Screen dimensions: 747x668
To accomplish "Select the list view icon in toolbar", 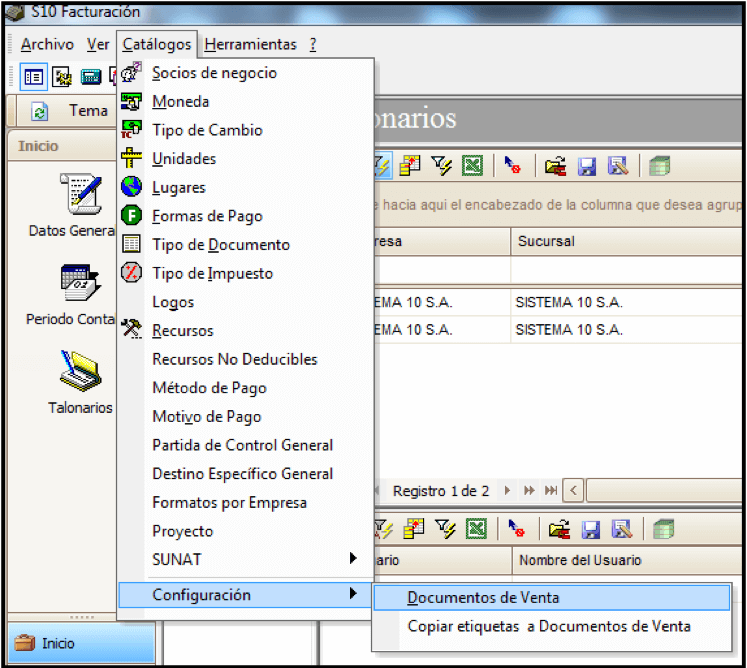I will pos(33,76).
